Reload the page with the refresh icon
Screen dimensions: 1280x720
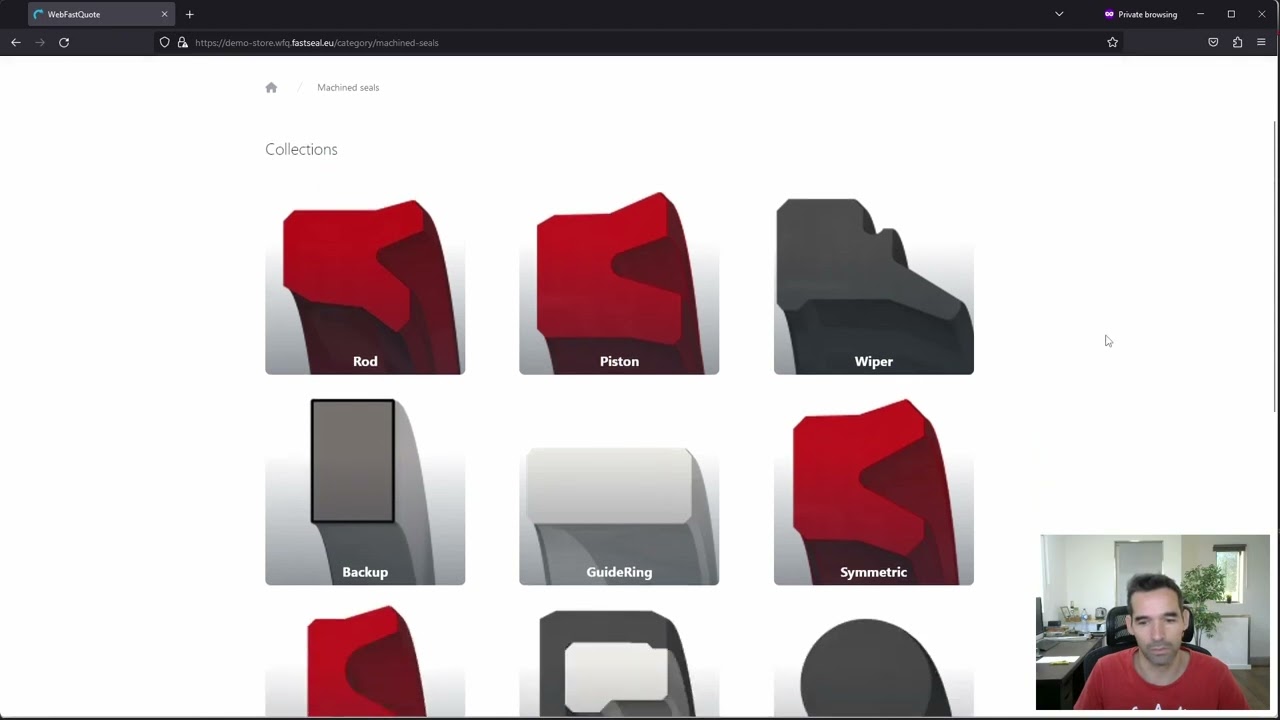click(x=64, y=42)
